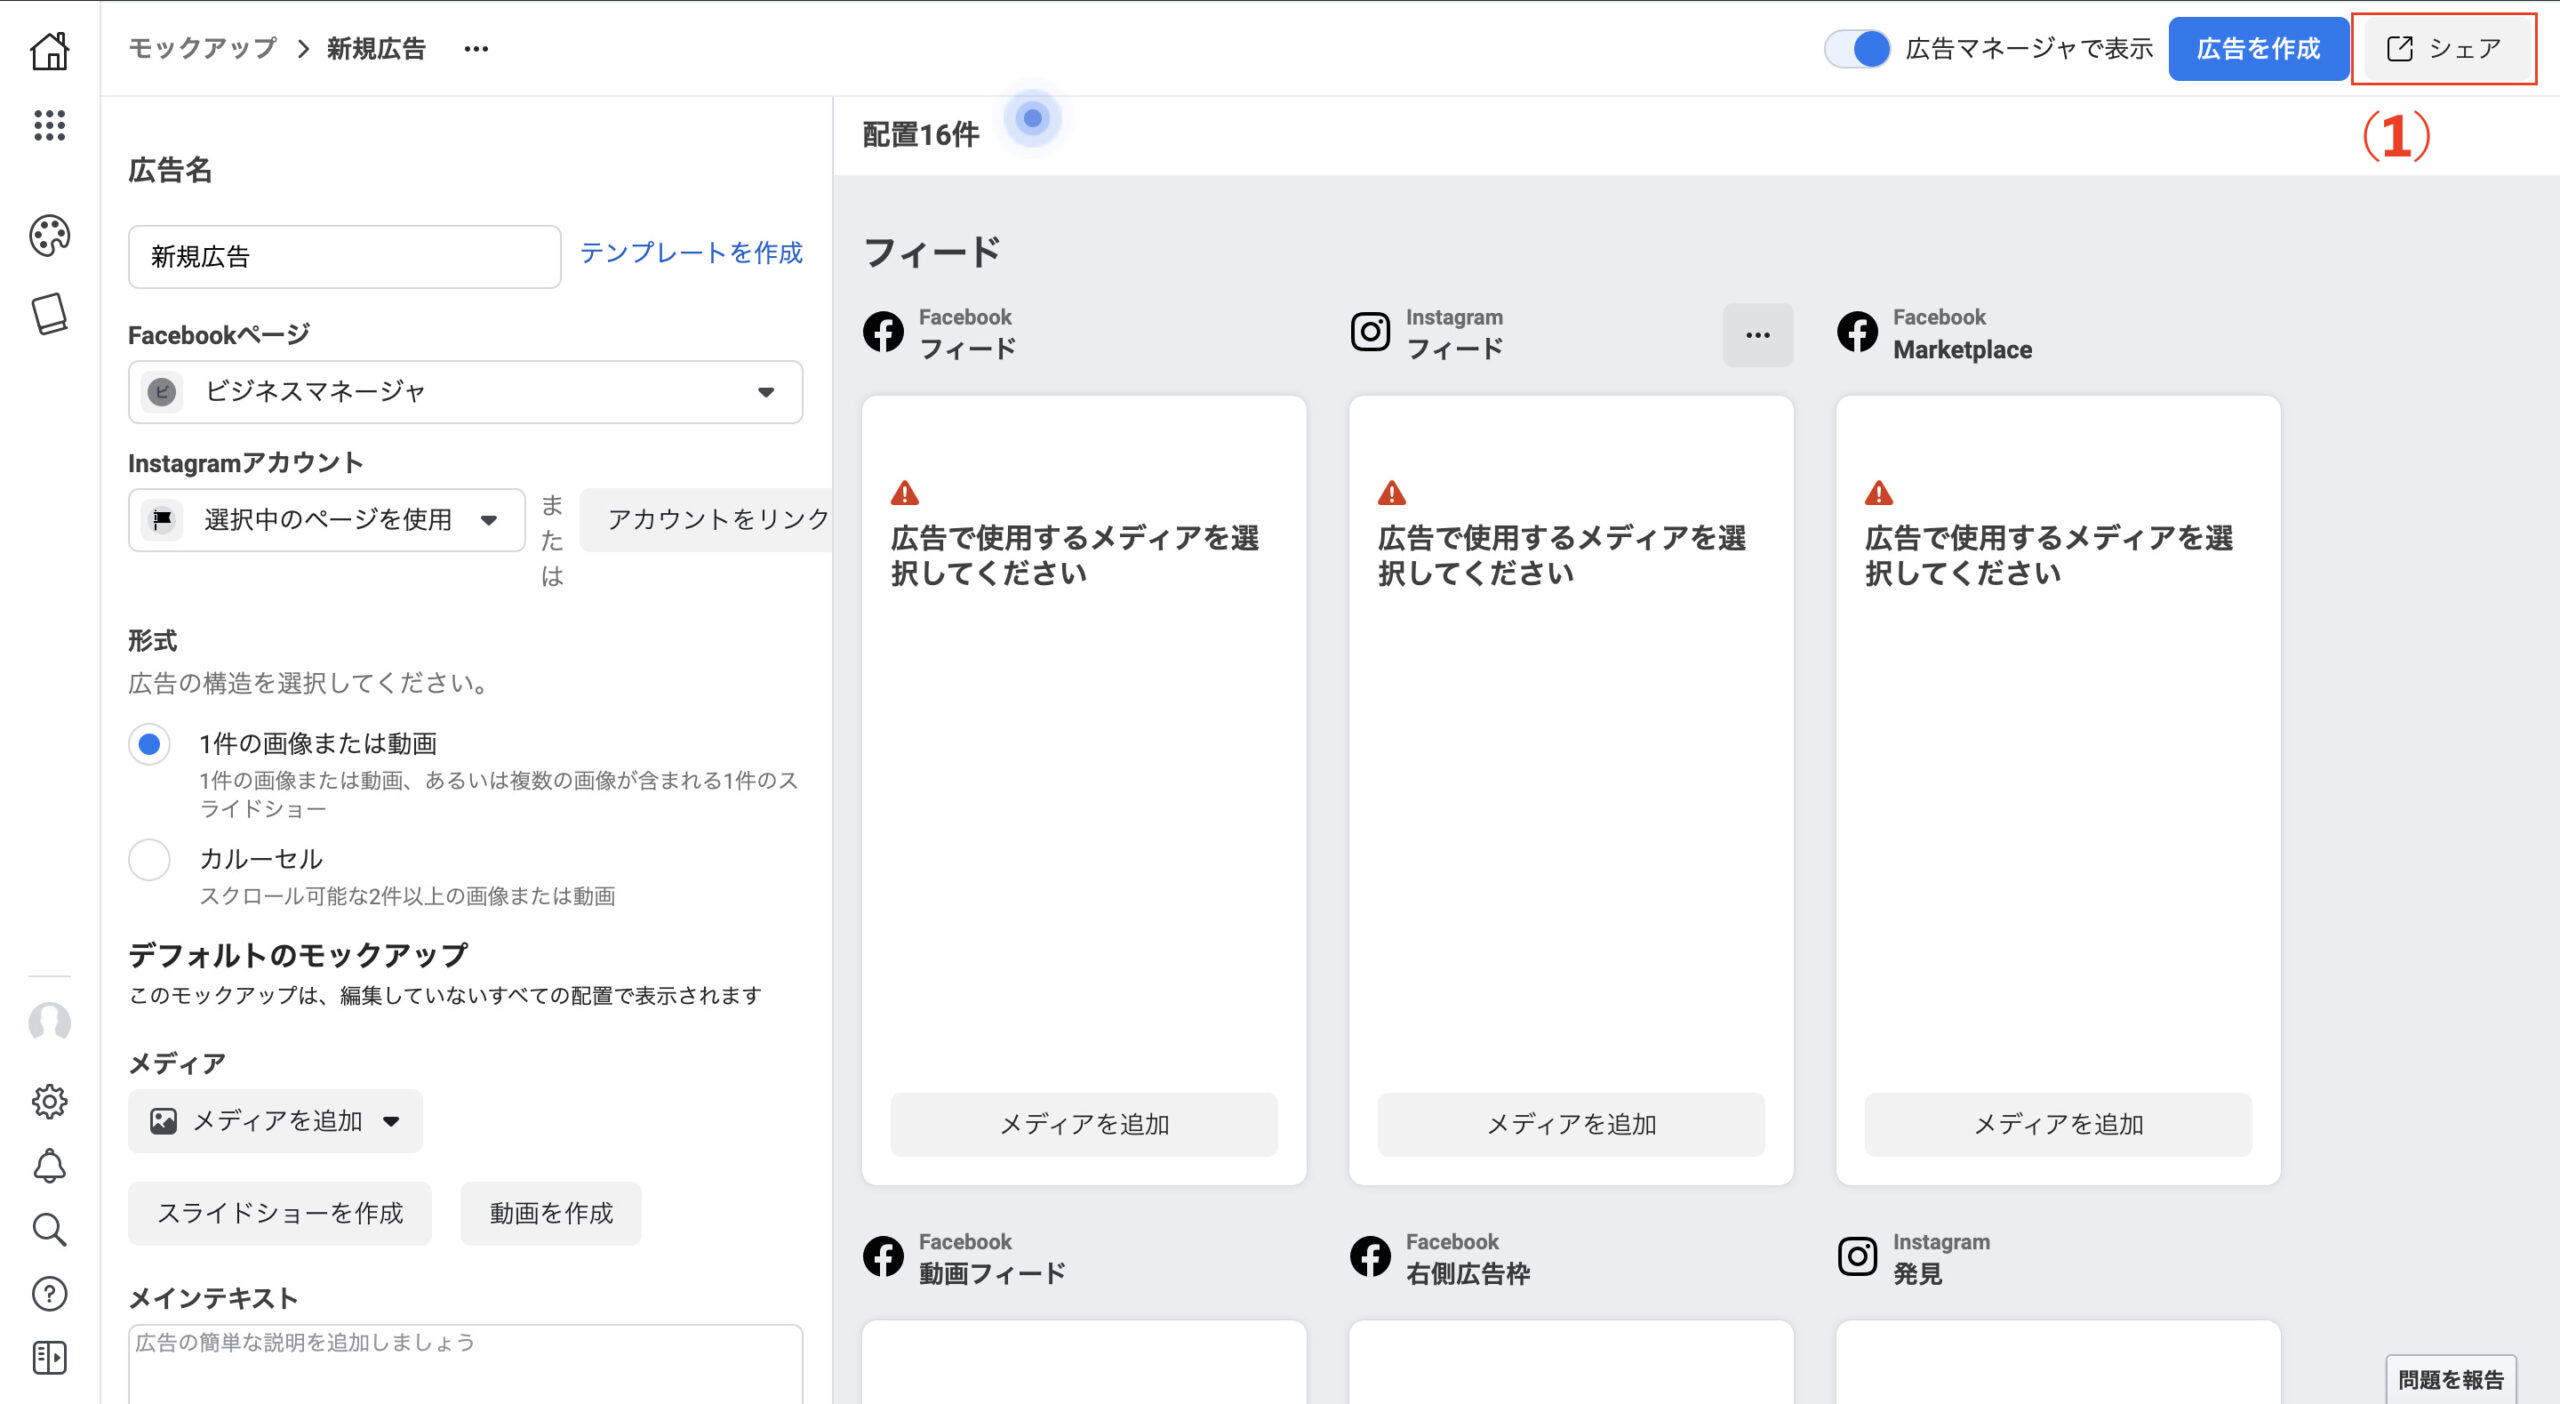2560x1404 pixels.
Task: Open the help question mark icon
Action: point(49,1293)
